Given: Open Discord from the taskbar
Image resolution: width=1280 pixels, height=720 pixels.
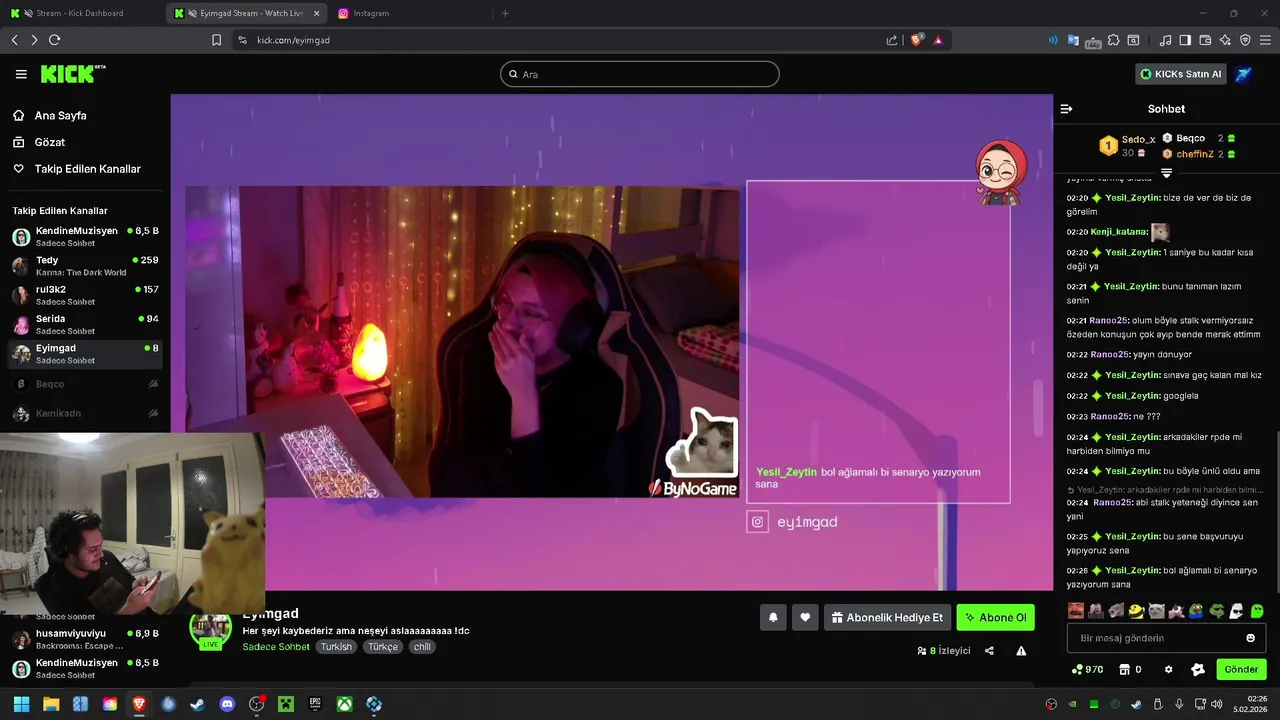Looking at the screenshot, I should coord(227,704).
